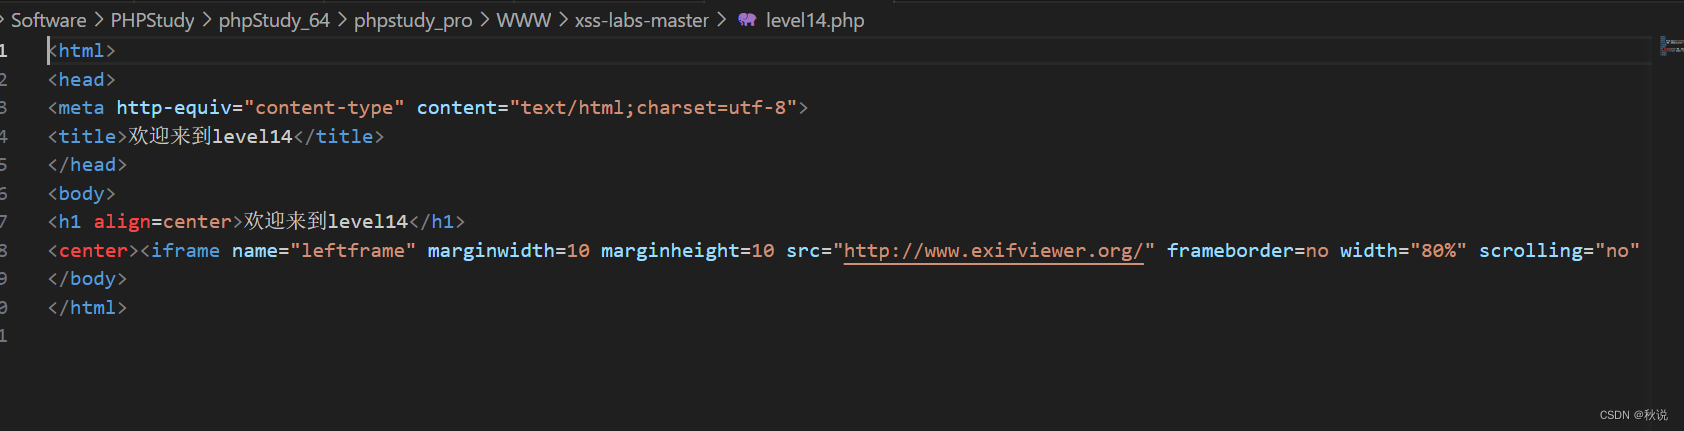Place cursor on opening <html> tag
This screenshot has width=1684, height=431.
click(82, 51)
